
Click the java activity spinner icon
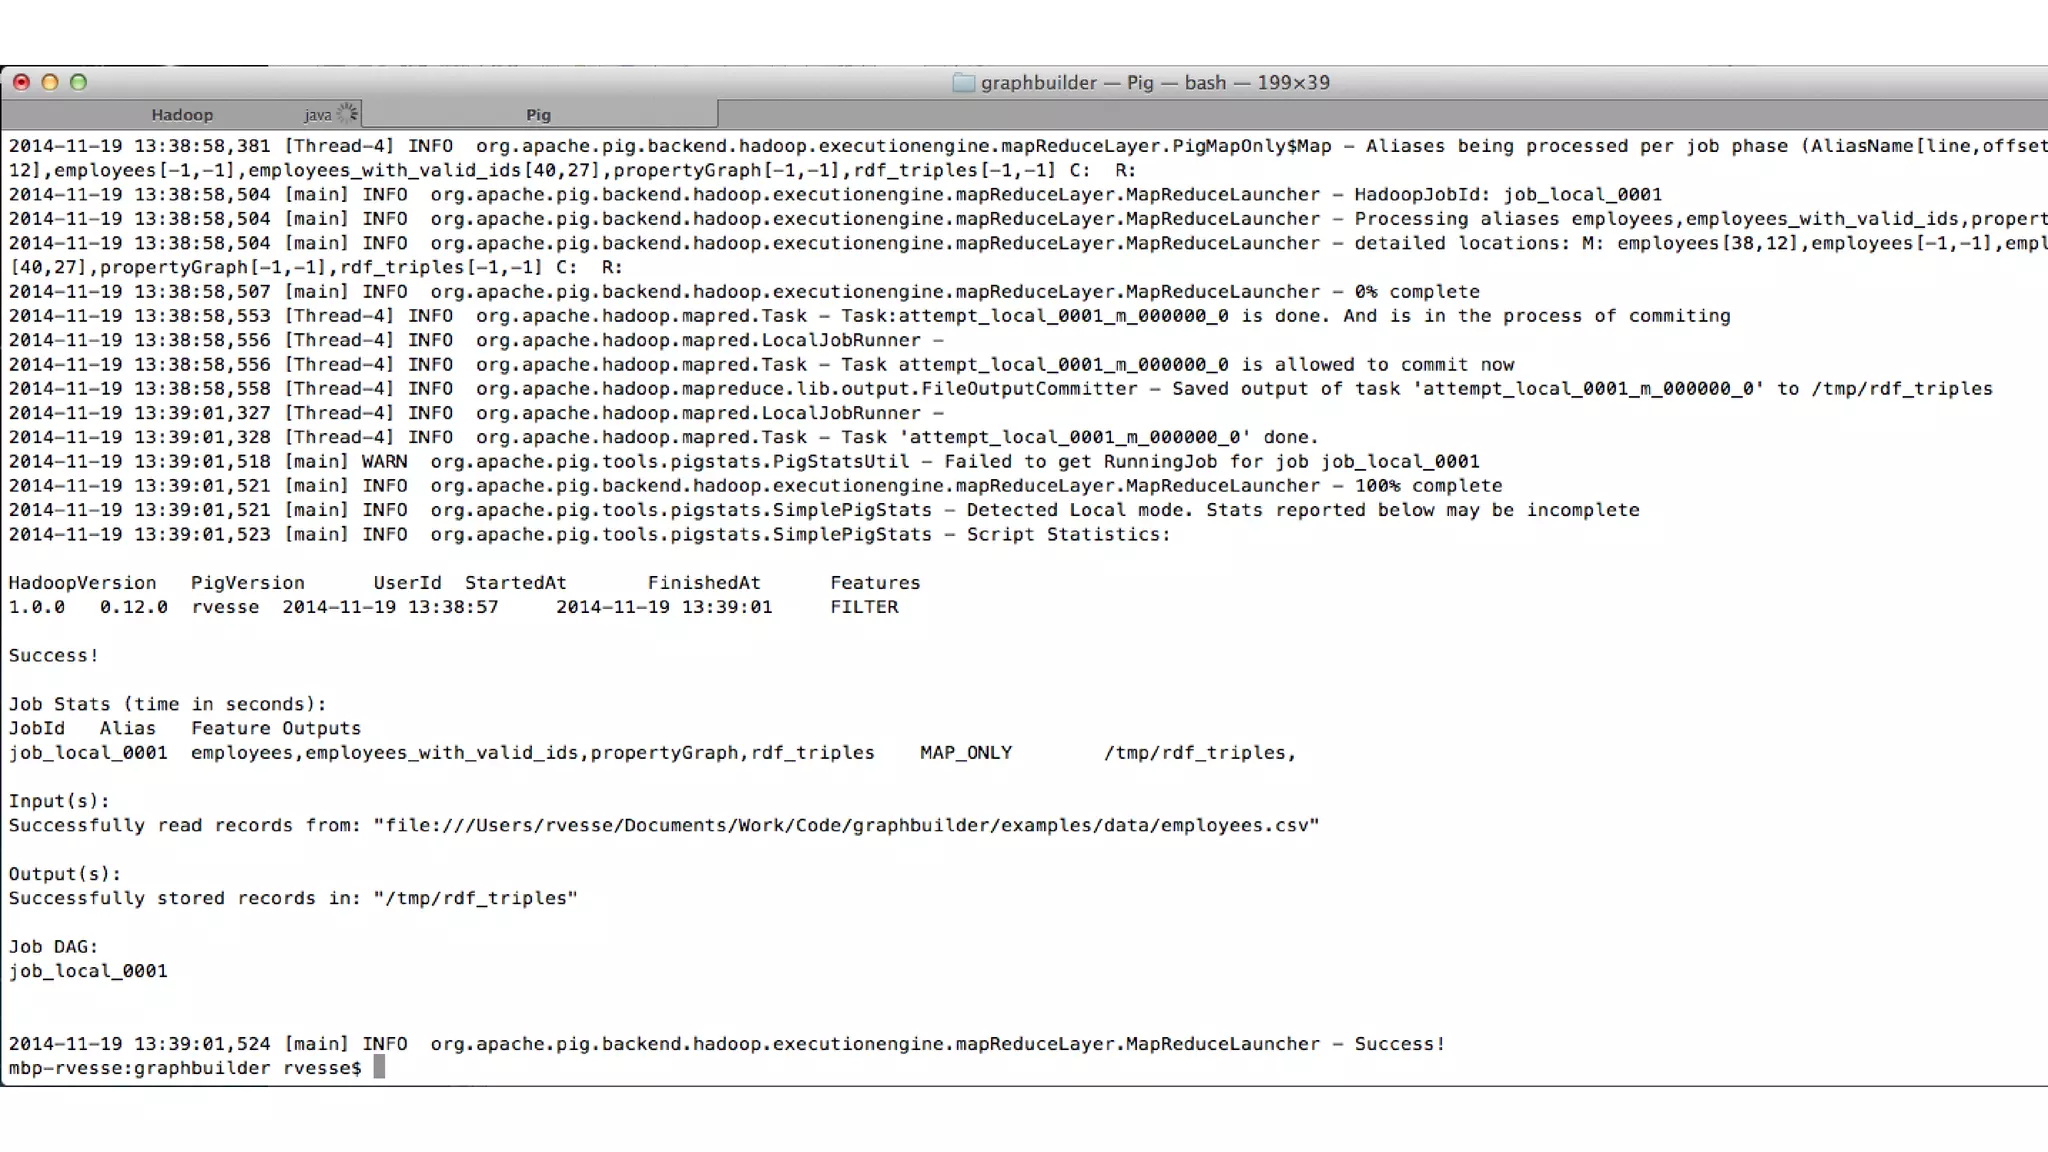pos(347,114)
